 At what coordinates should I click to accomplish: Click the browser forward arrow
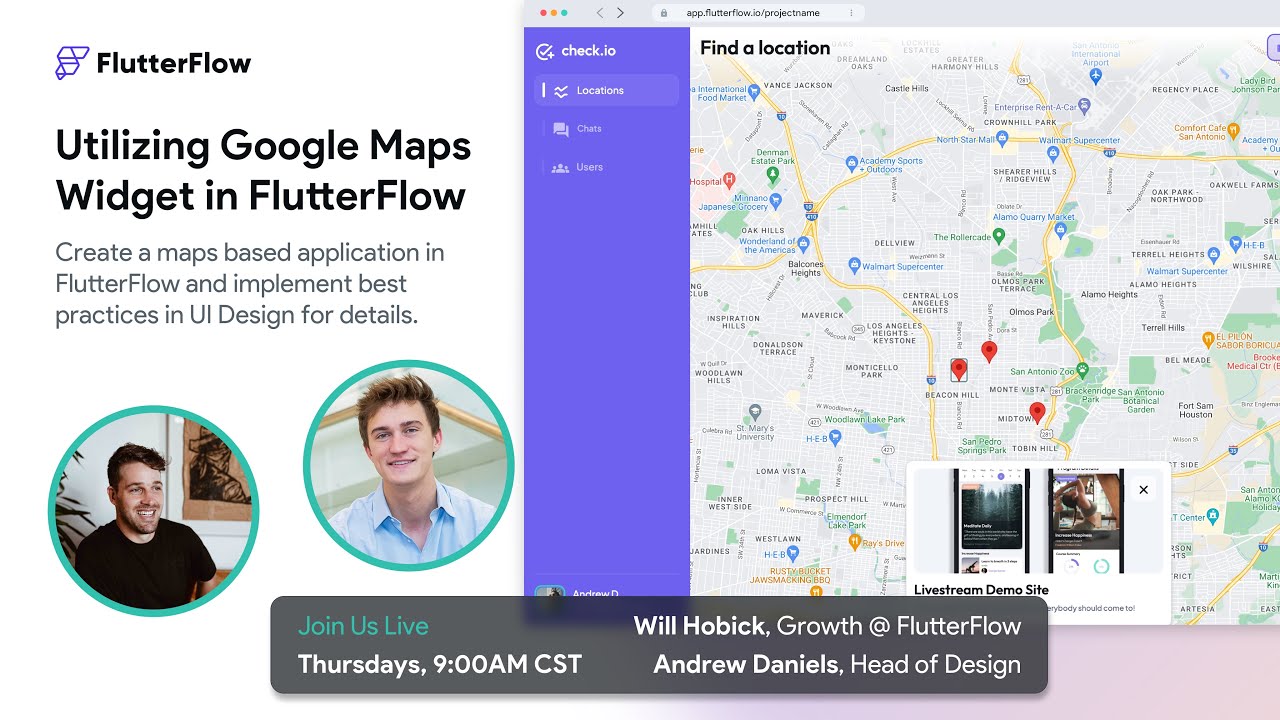(x=620, y=13)
